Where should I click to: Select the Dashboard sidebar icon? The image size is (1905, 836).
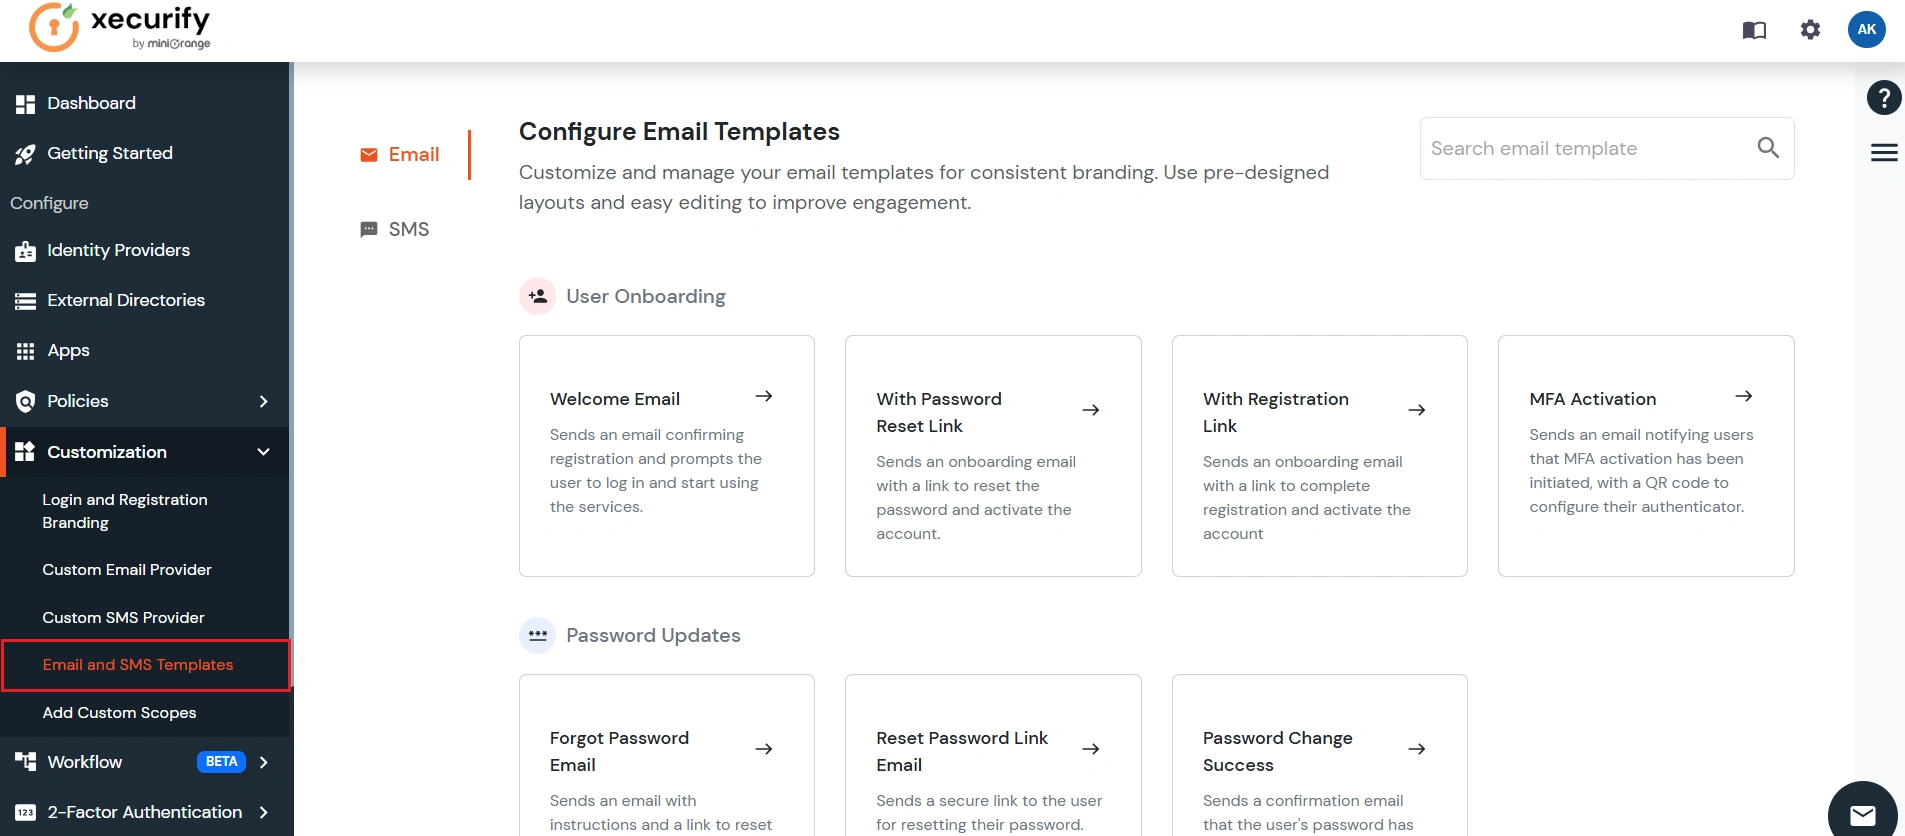point(25,103)
